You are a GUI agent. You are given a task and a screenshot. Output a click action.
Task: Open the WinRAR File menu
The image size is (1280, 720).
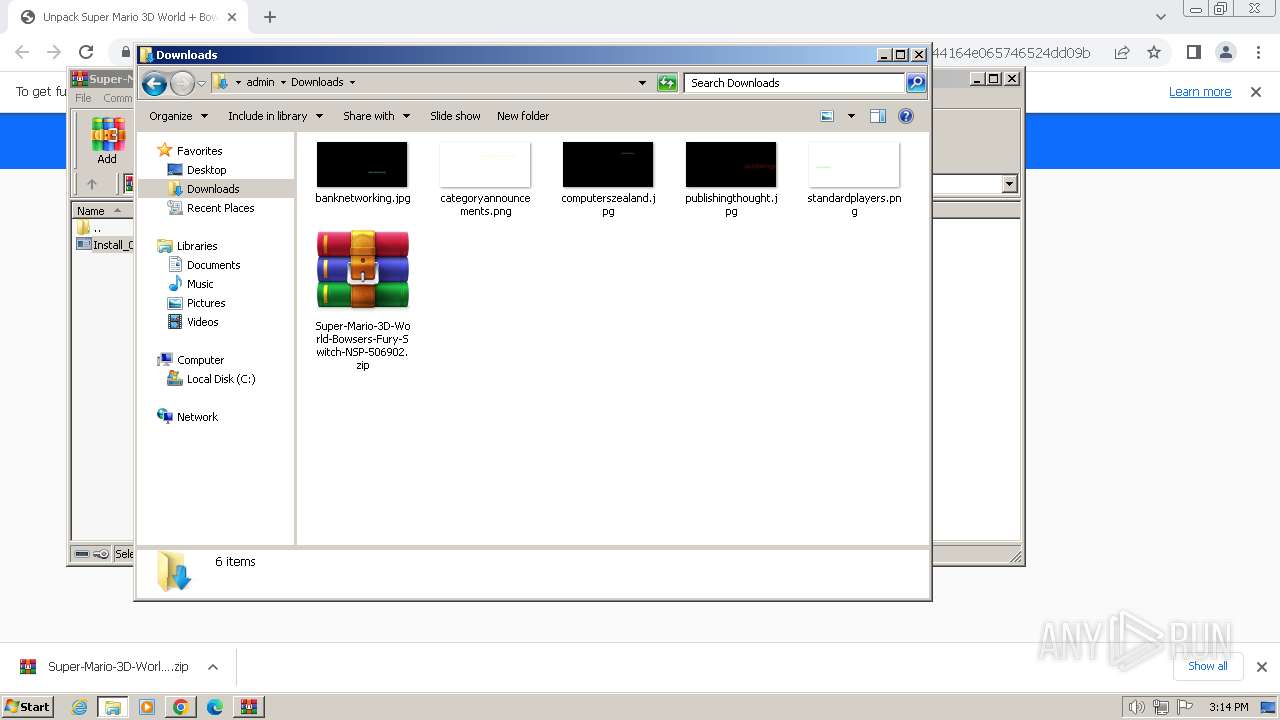coord(83,98)
